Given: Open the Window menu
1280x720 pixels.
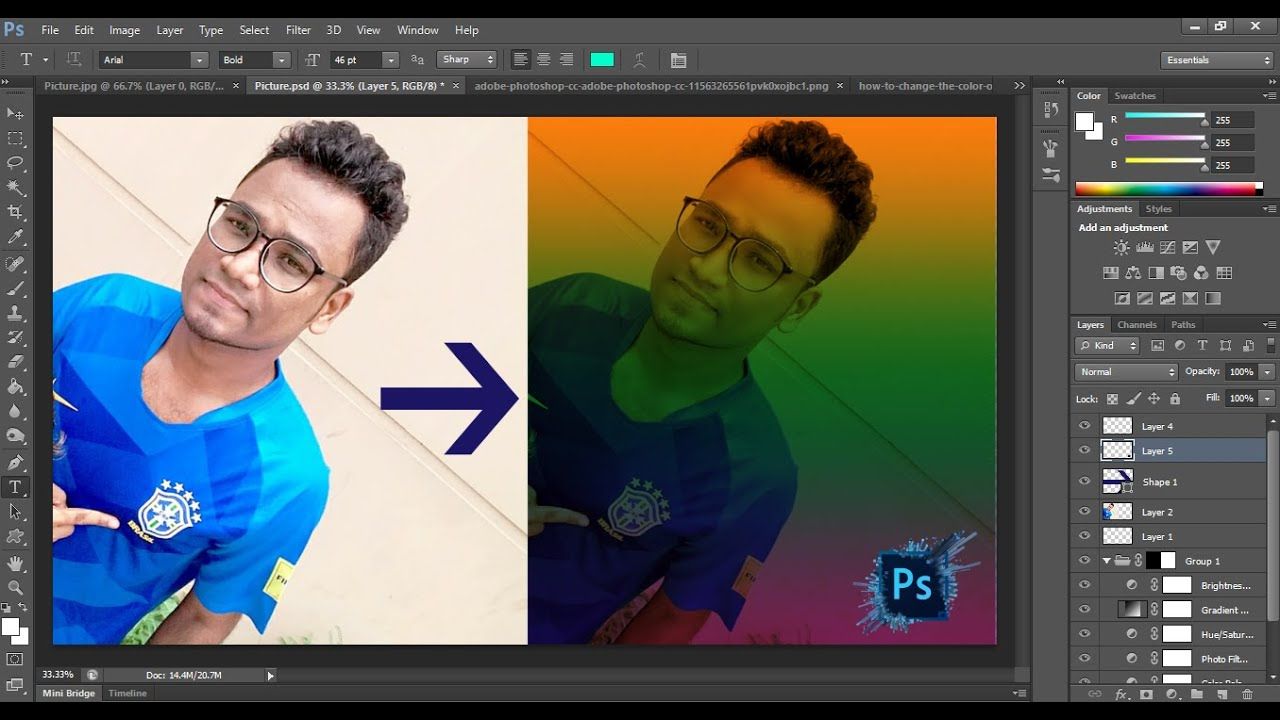Looking at the screenshot, I should click(418, 30).
